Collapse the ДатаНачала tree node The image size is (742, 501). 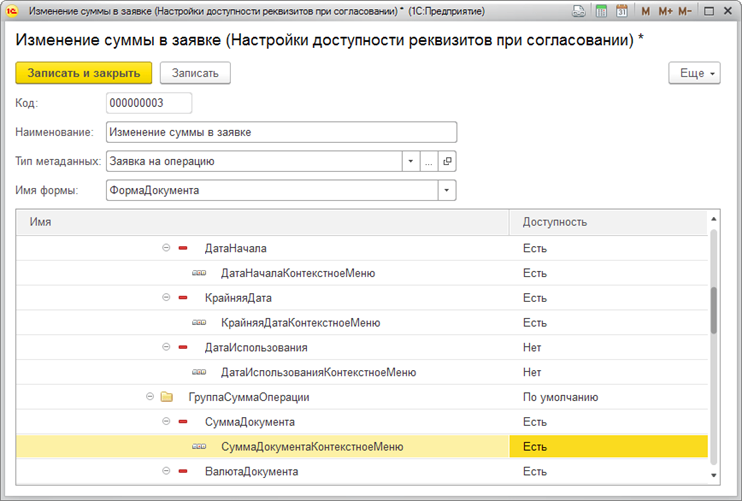click(x=166, y=248)
